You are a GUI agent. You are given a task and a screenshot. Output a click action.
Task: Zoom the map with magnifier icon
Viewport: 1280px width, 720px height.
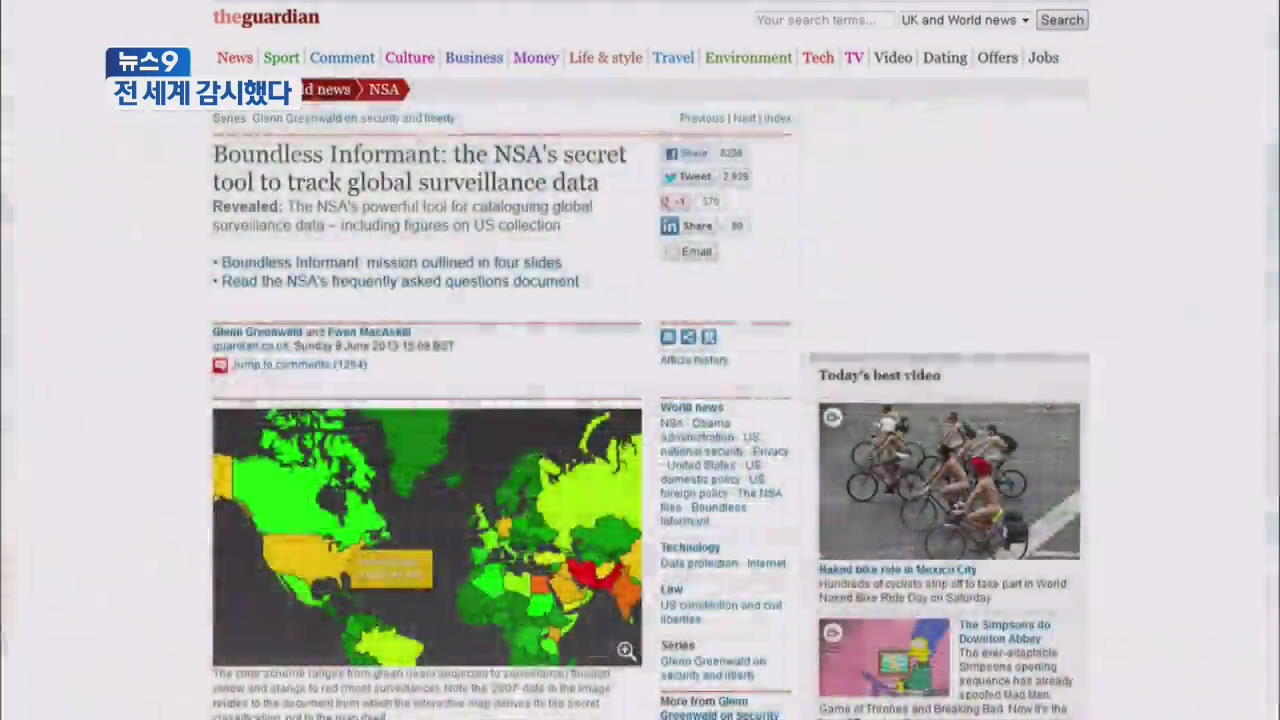(x=626, y=651)
